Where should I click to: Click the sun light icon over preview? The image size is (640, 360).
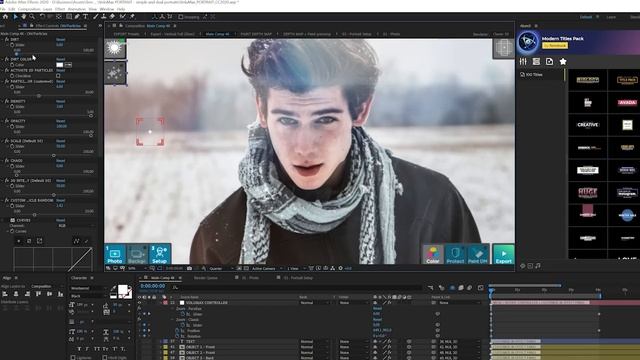(115, 49)
